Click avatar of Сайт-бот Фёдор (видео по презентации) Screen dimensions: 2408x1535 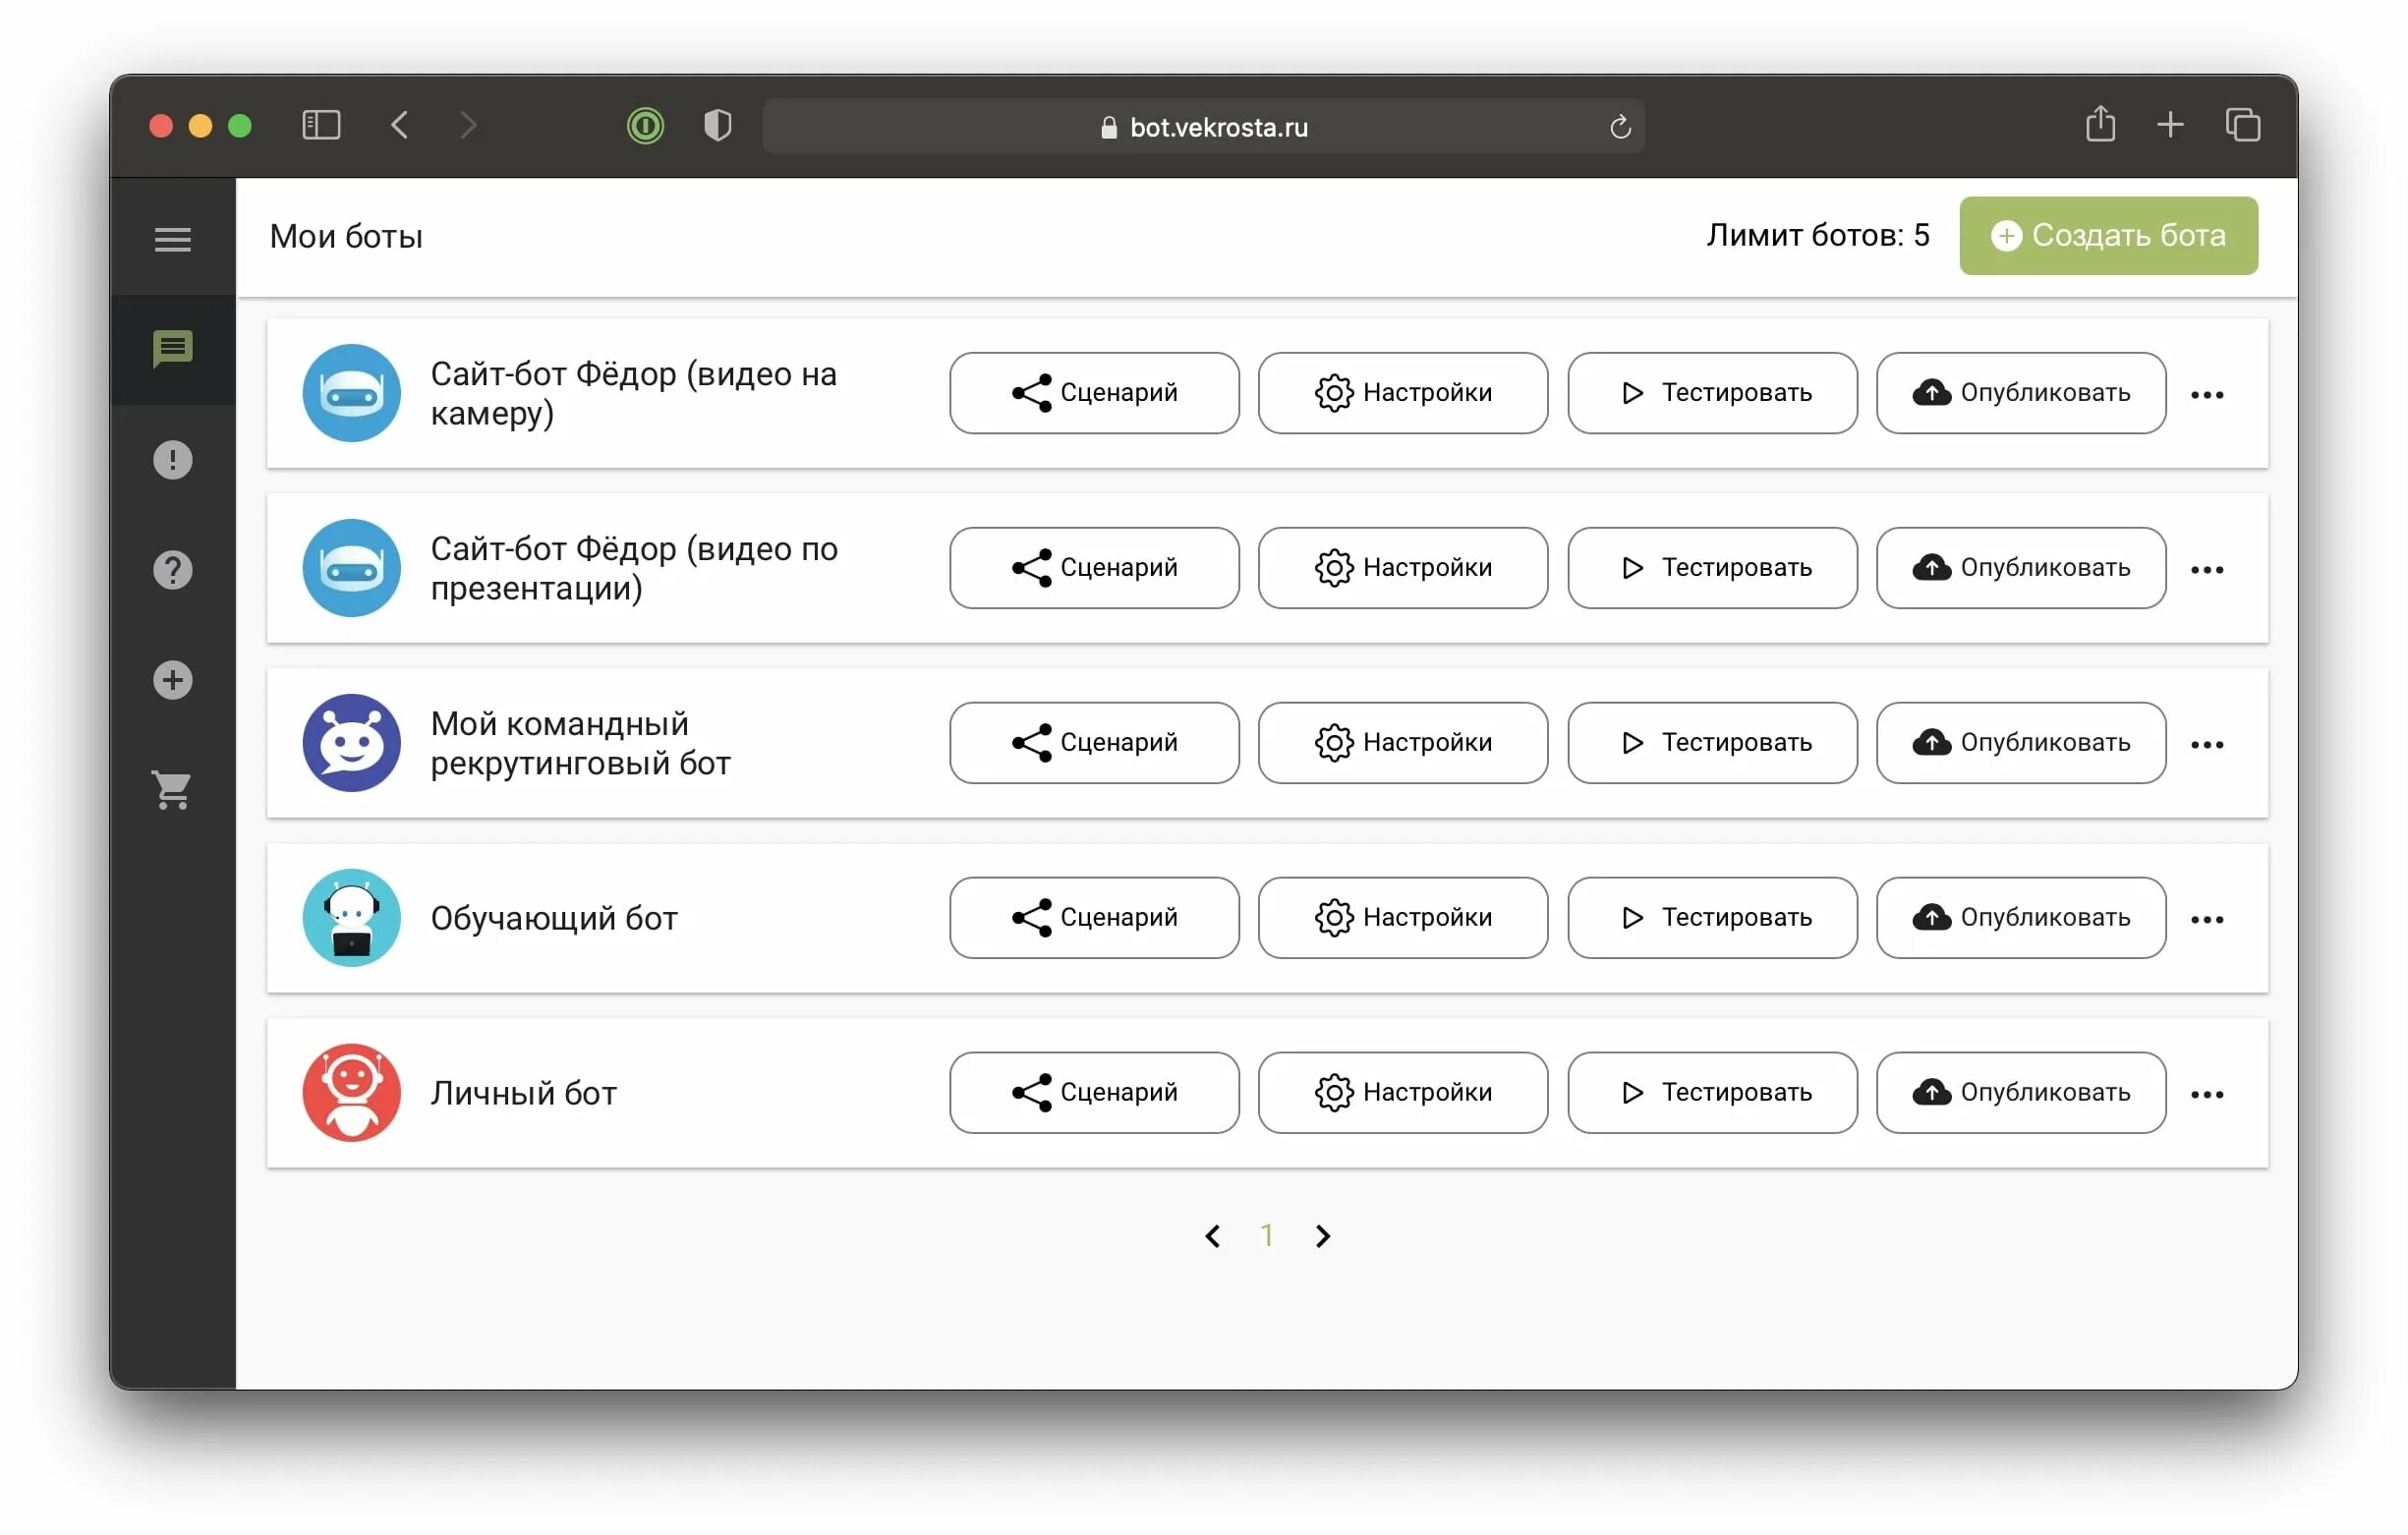[352, 568]
